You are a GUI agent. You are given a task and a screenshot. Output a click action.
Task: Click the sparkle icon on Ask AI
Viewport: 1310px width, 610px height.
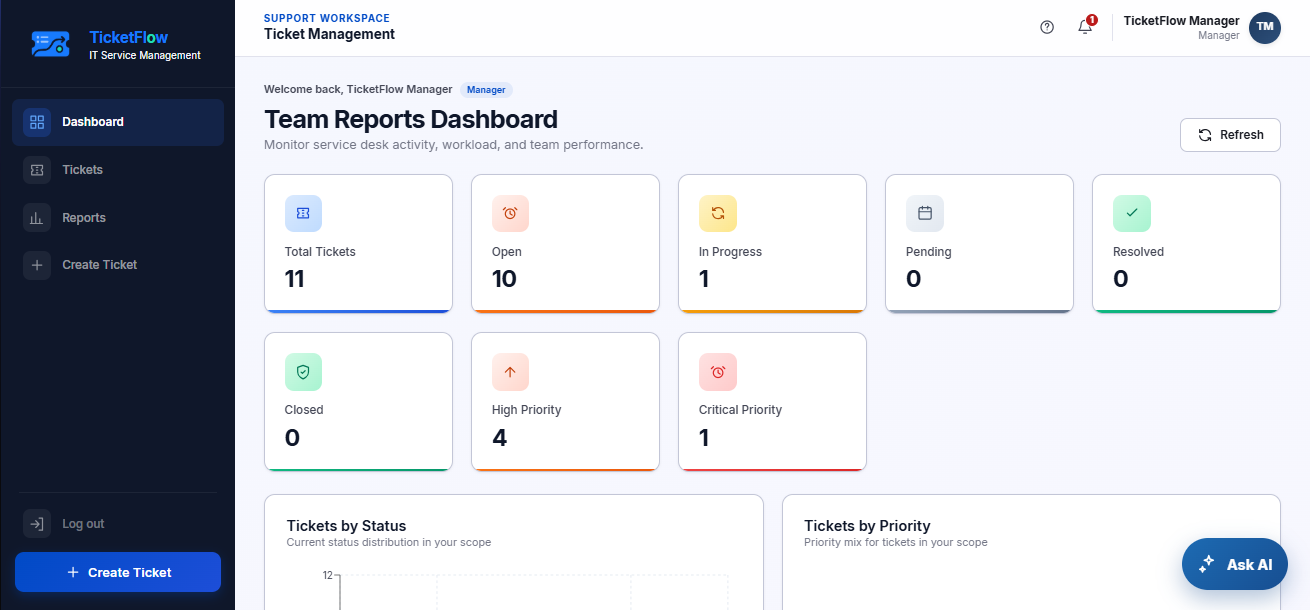point(1207,564)
